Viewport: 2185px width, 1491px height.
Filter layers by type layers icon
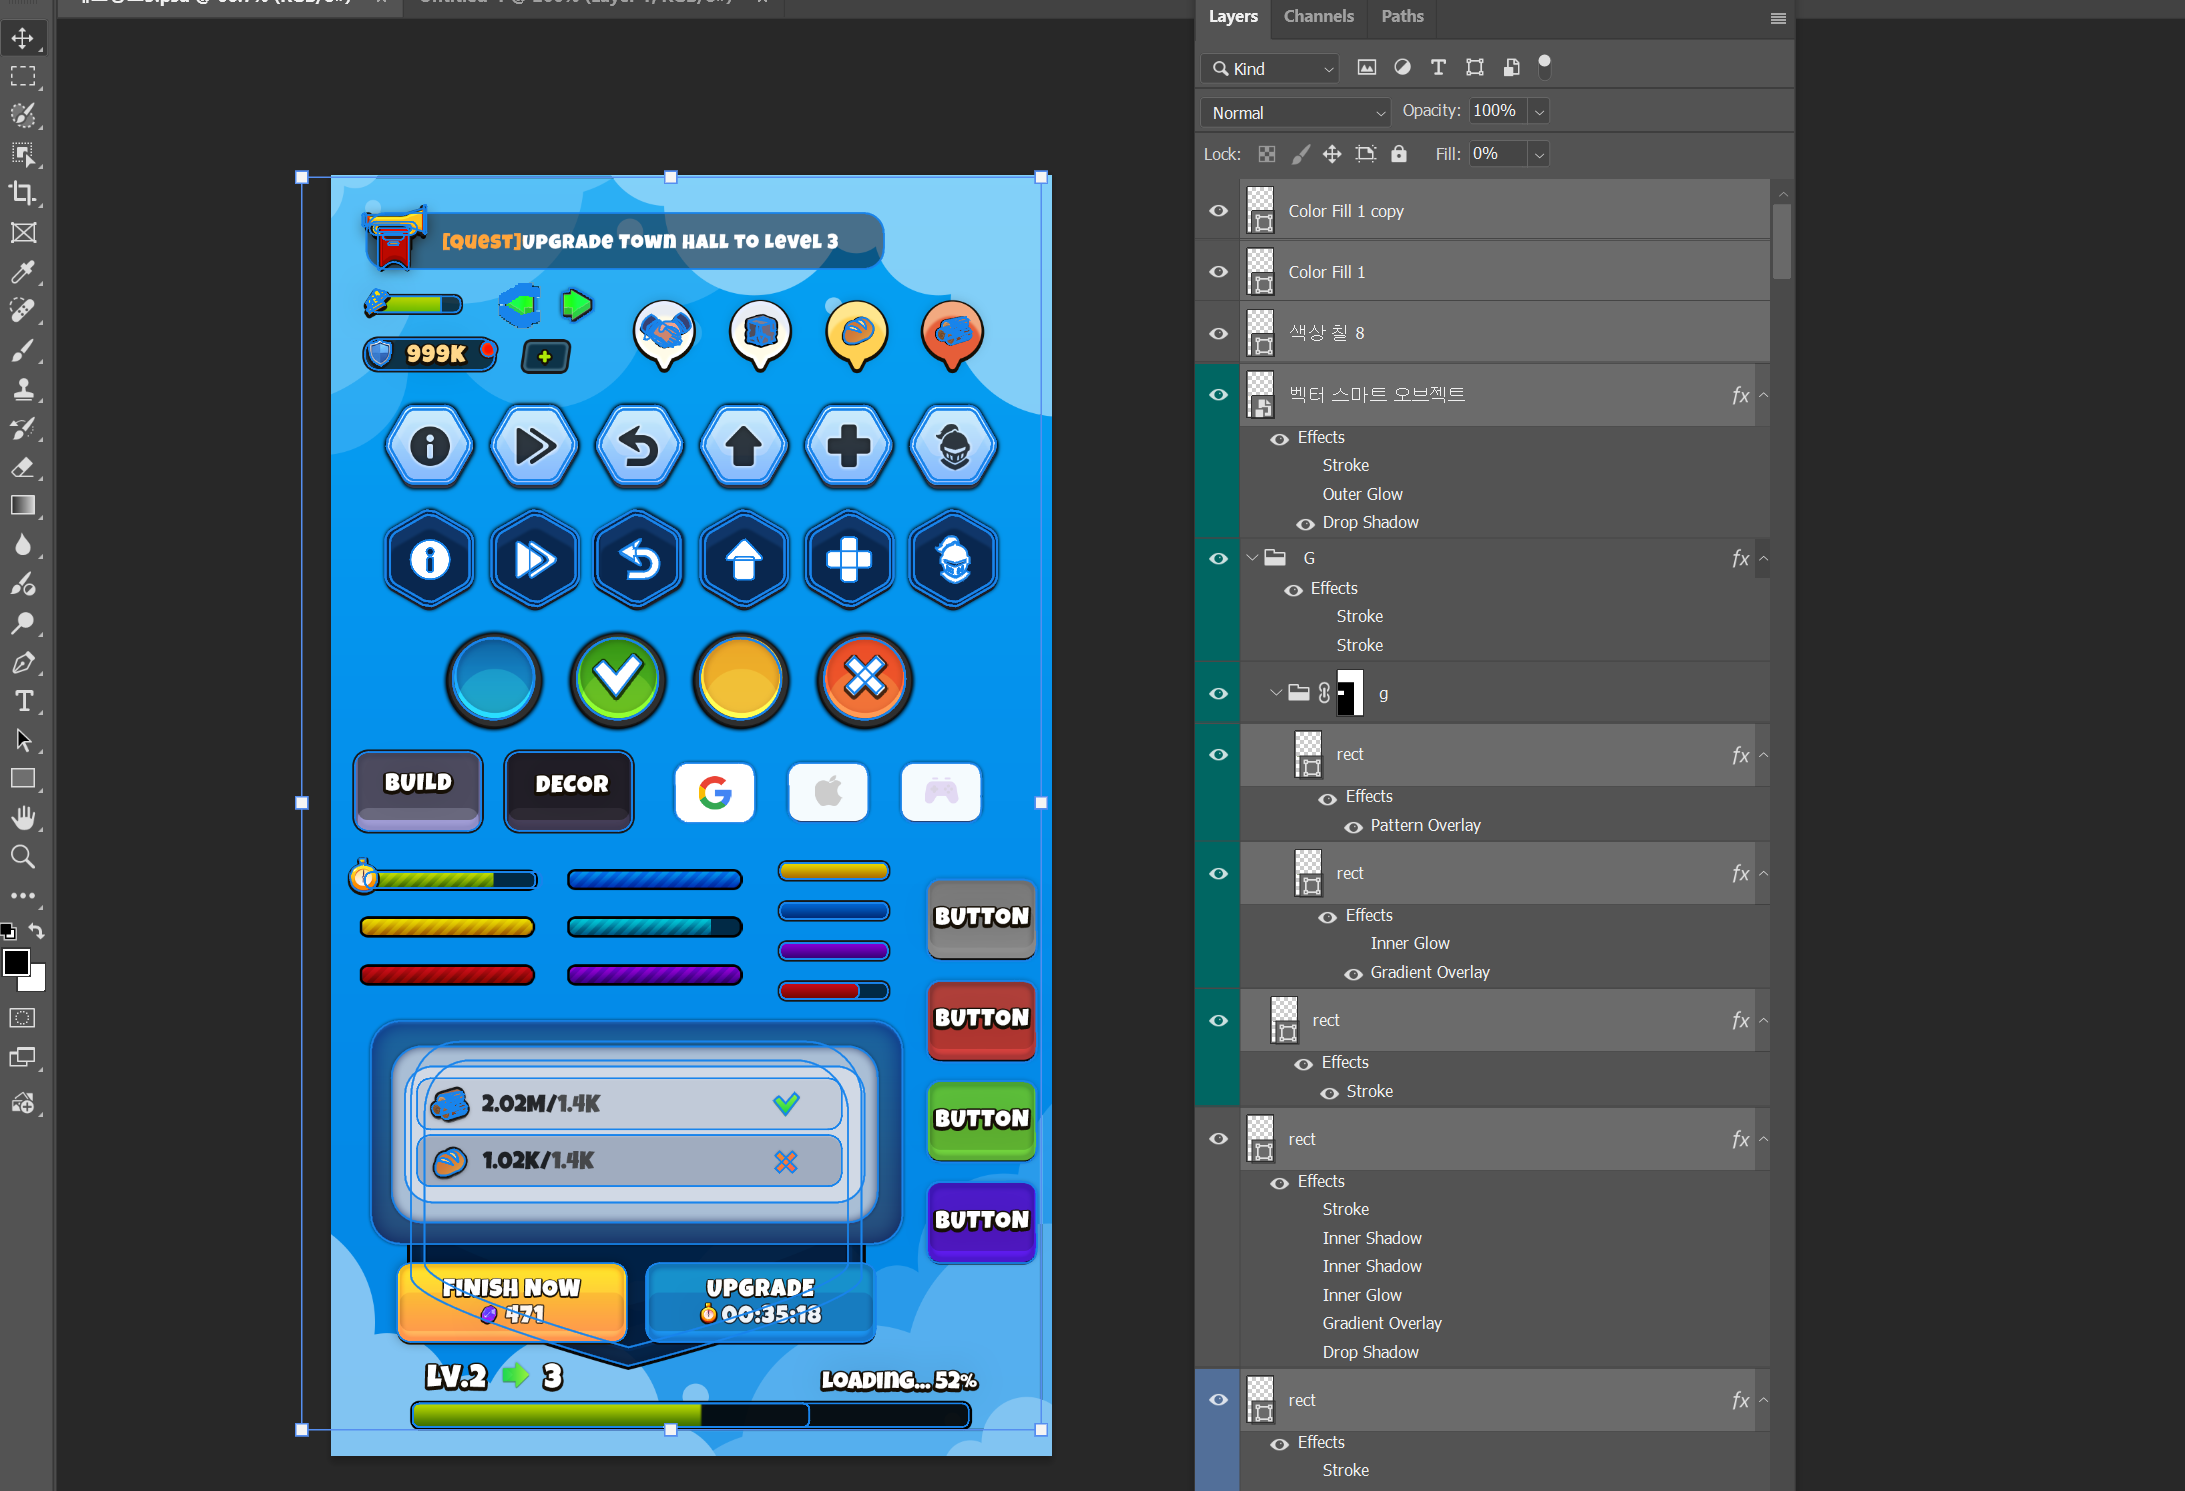click(1438, 68)
